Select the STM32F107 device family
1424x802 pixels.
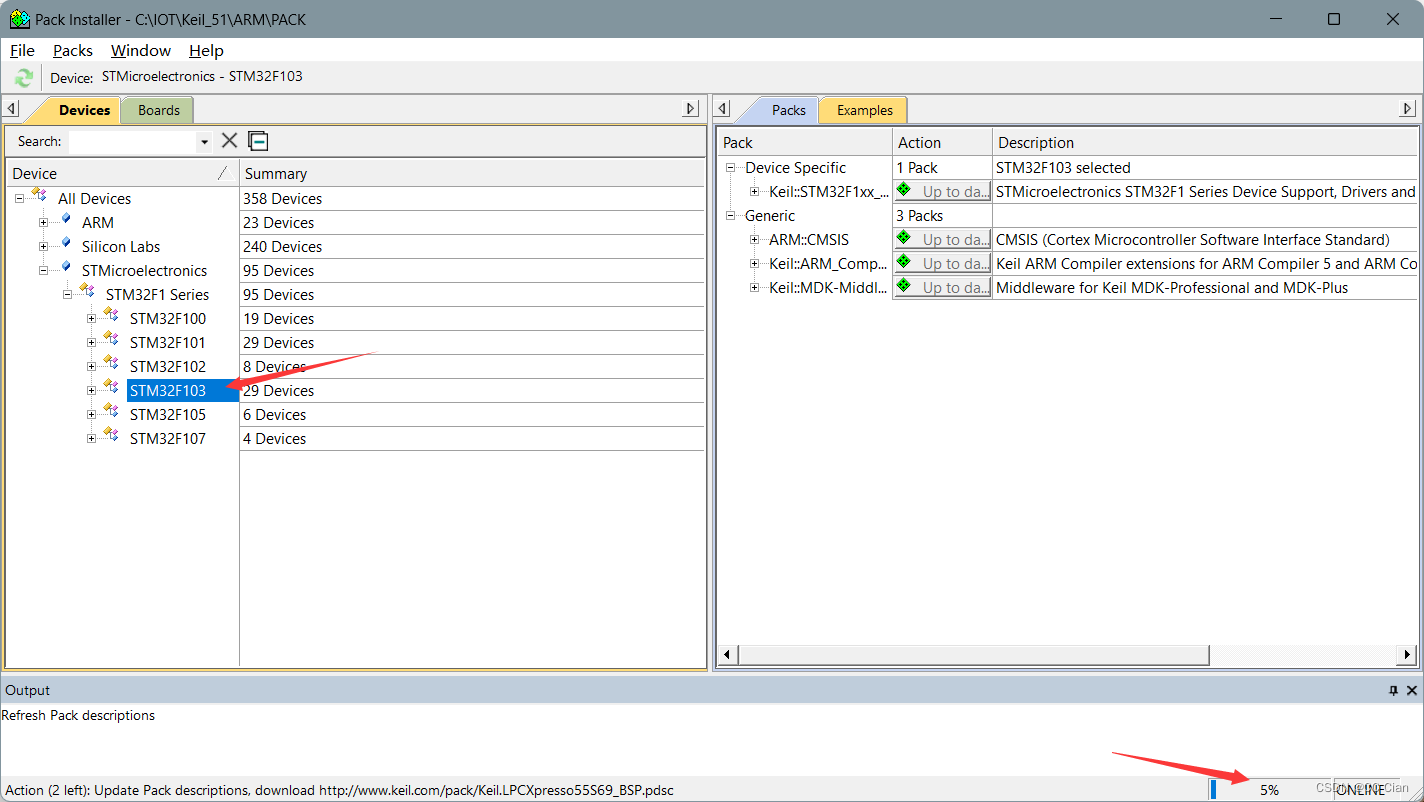(168, 439)
